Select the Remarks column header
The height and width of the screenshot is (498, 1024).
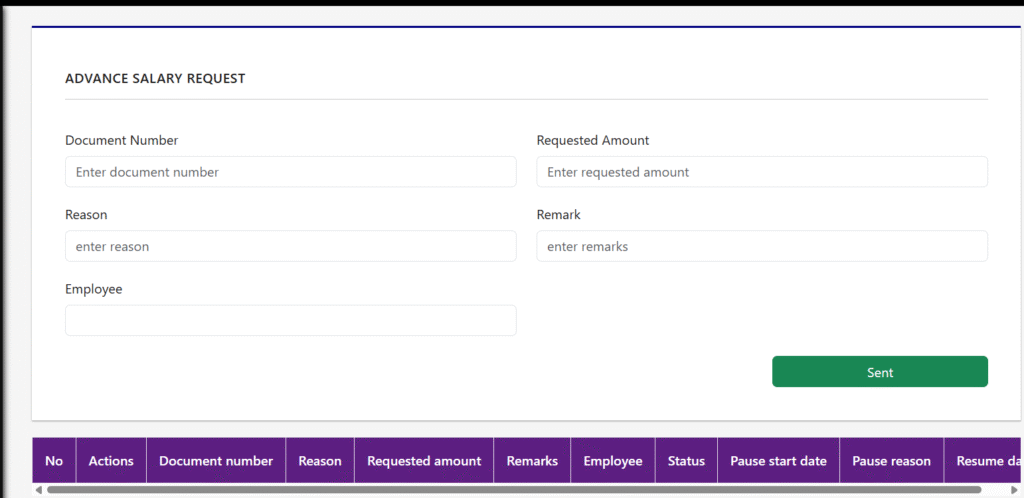tap(532, 461)
